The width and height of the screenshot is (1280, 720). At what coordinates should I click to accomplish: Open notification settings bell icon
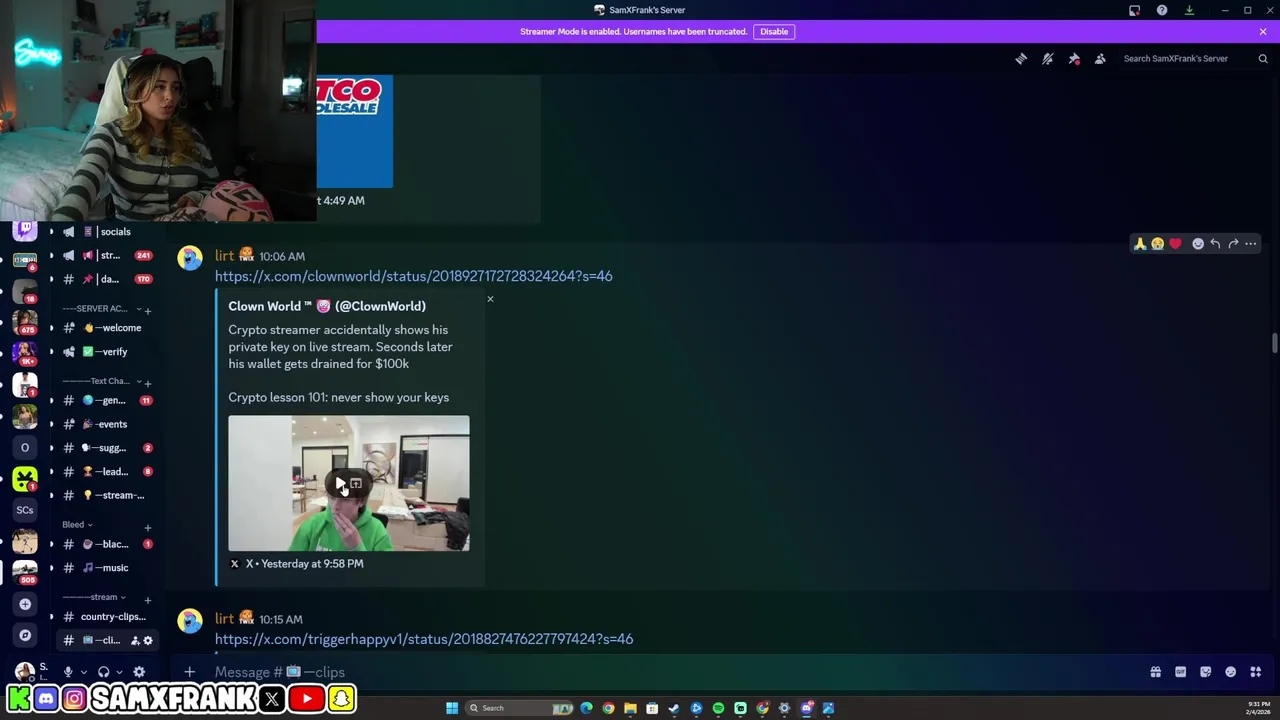[x=1047, y=59]
